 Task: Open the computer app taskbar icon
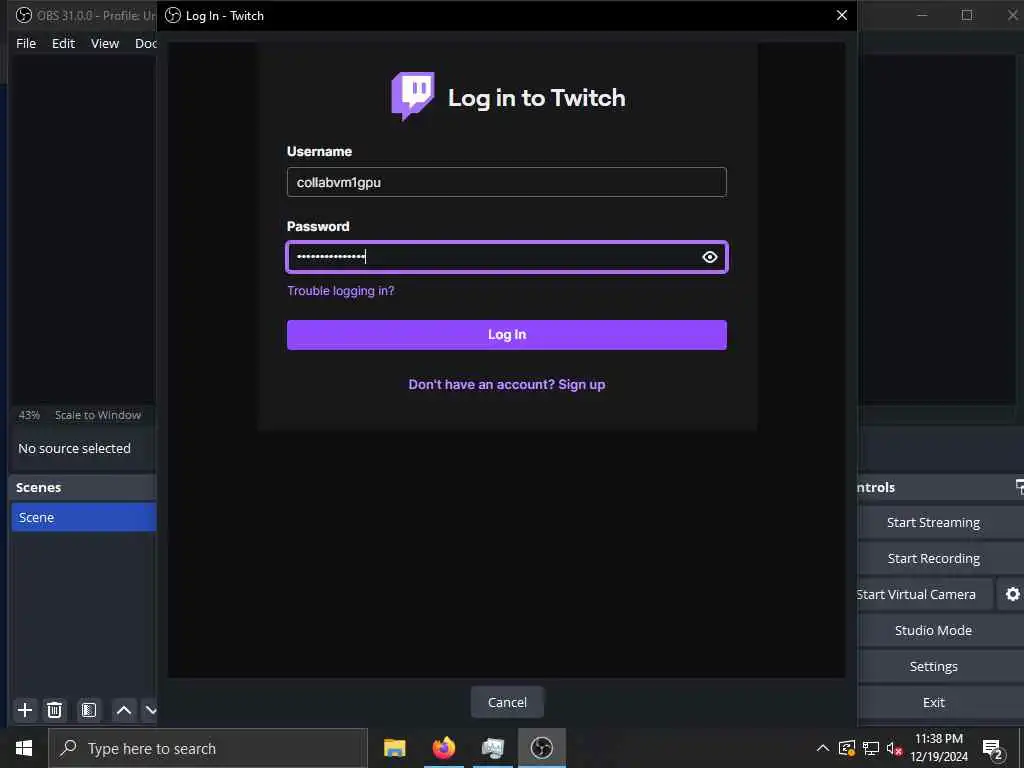(492, 748)
